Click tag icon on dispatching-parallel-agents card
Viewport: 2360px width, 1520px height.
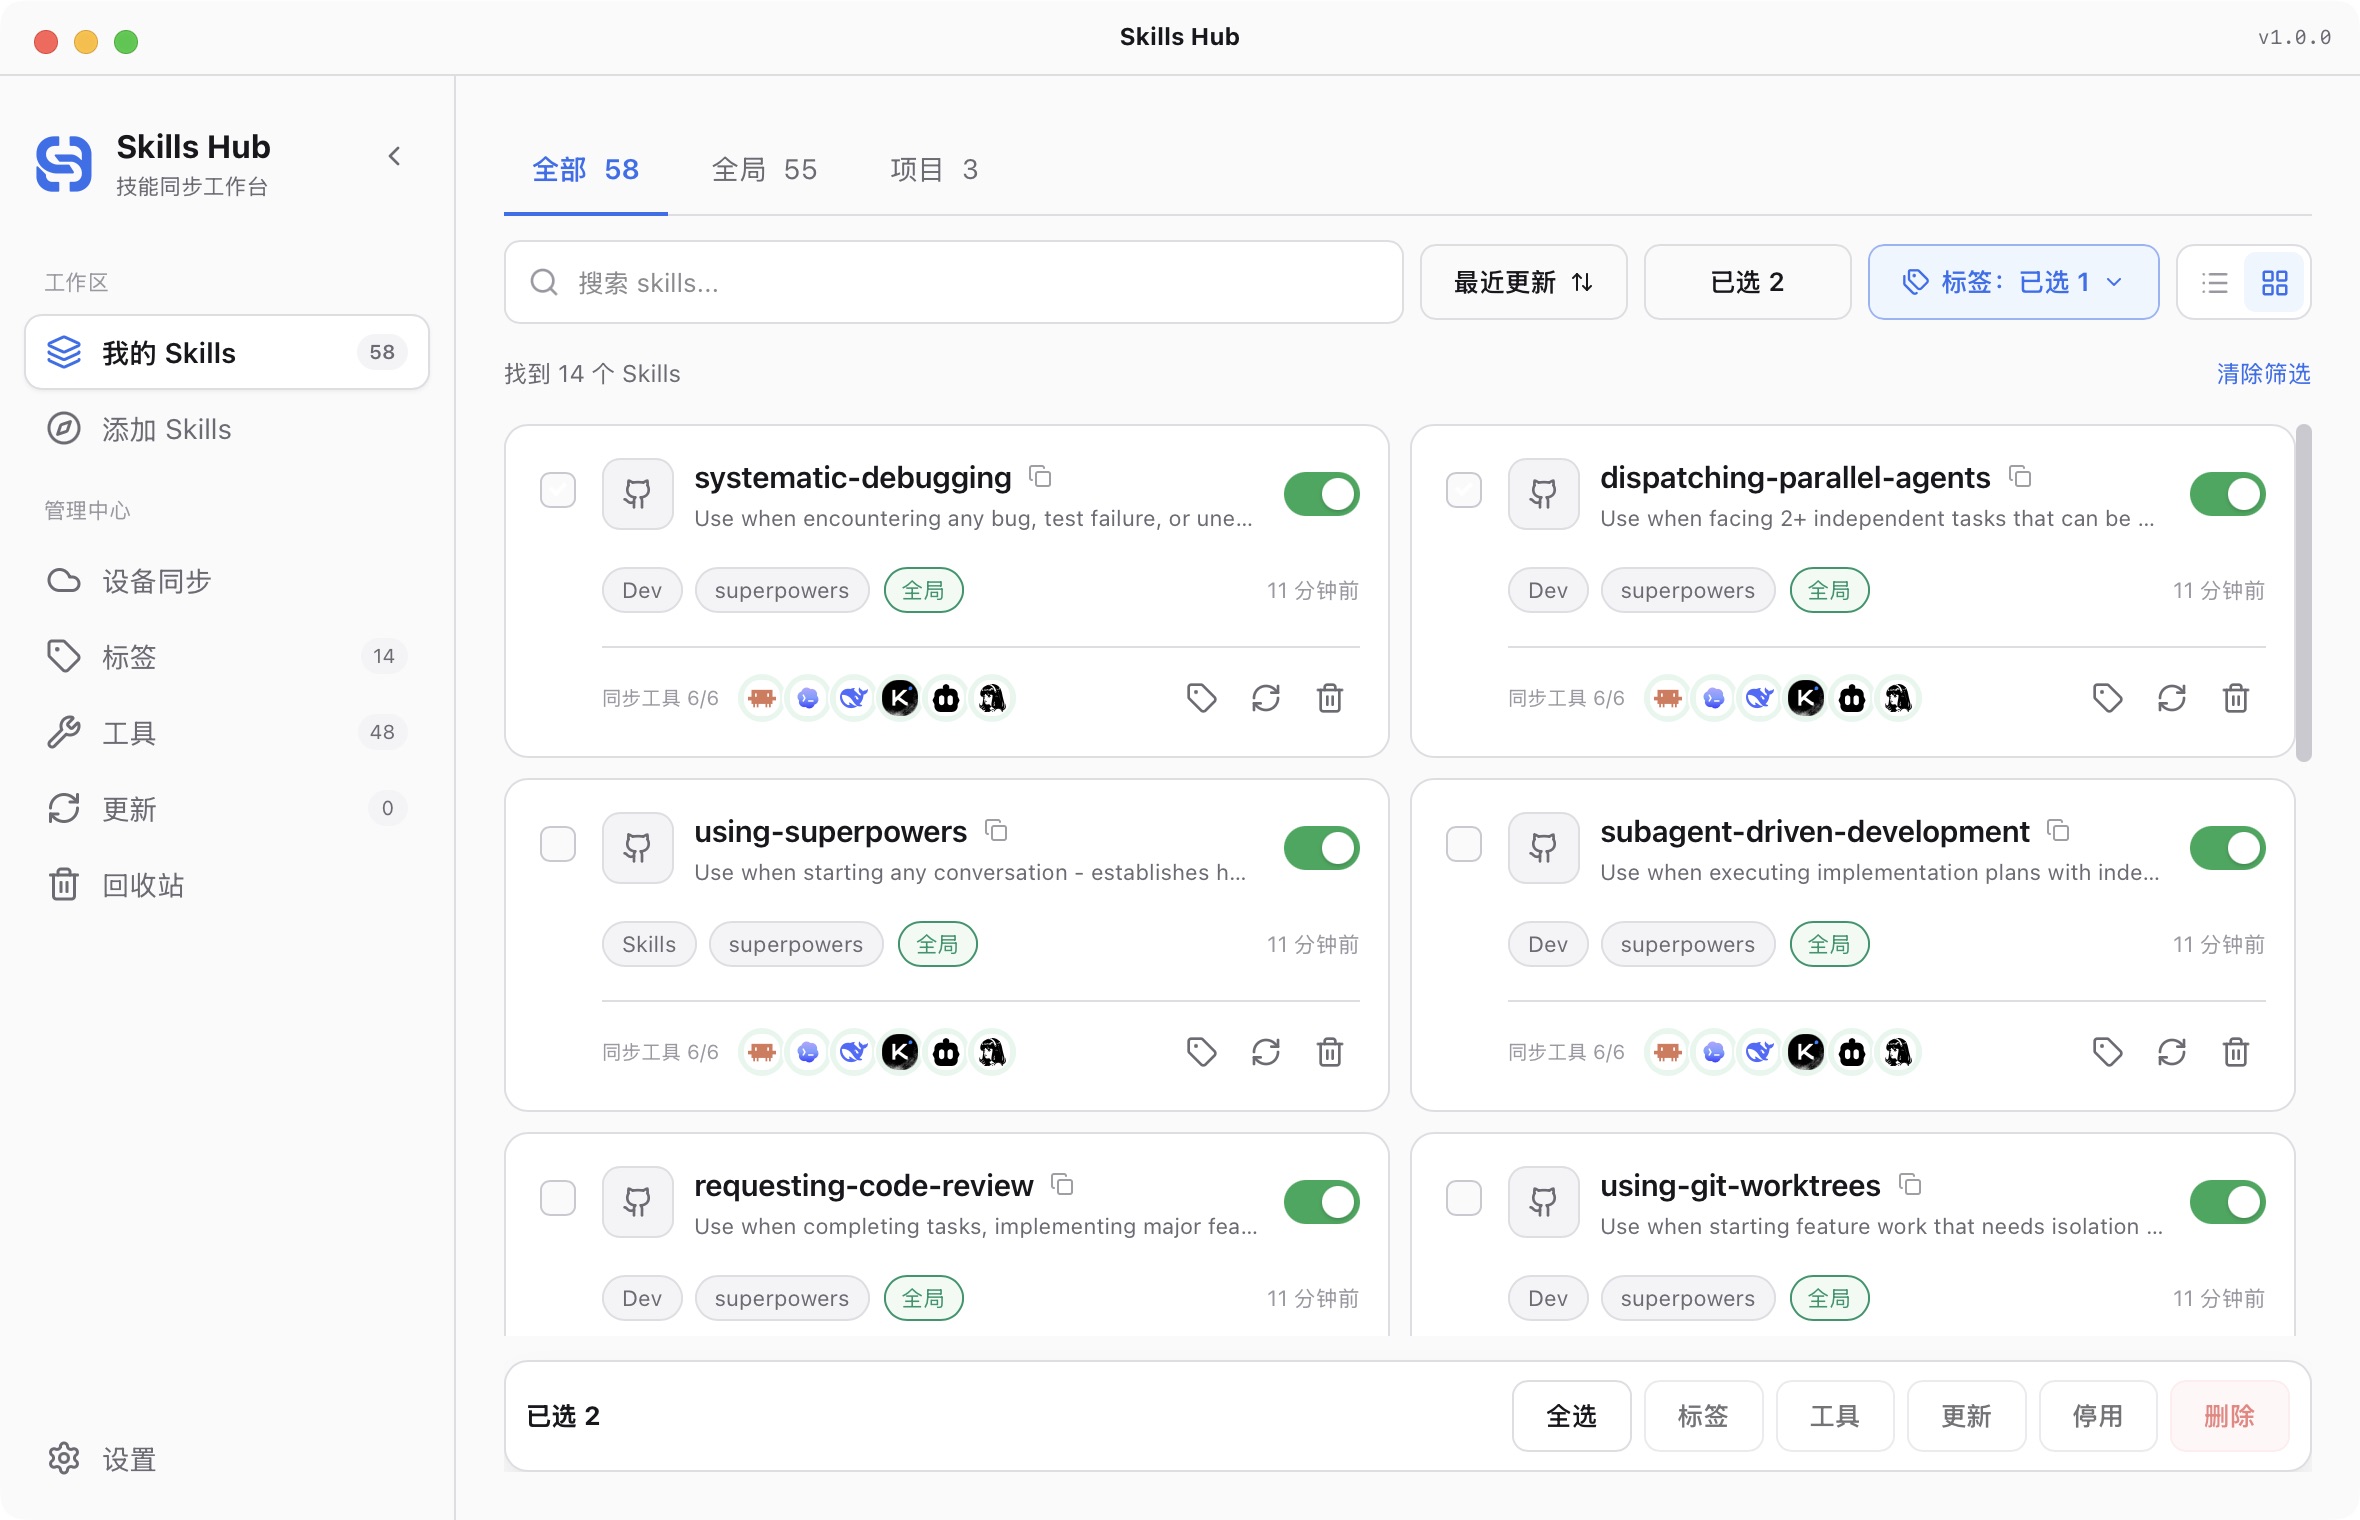point(2107,697)
